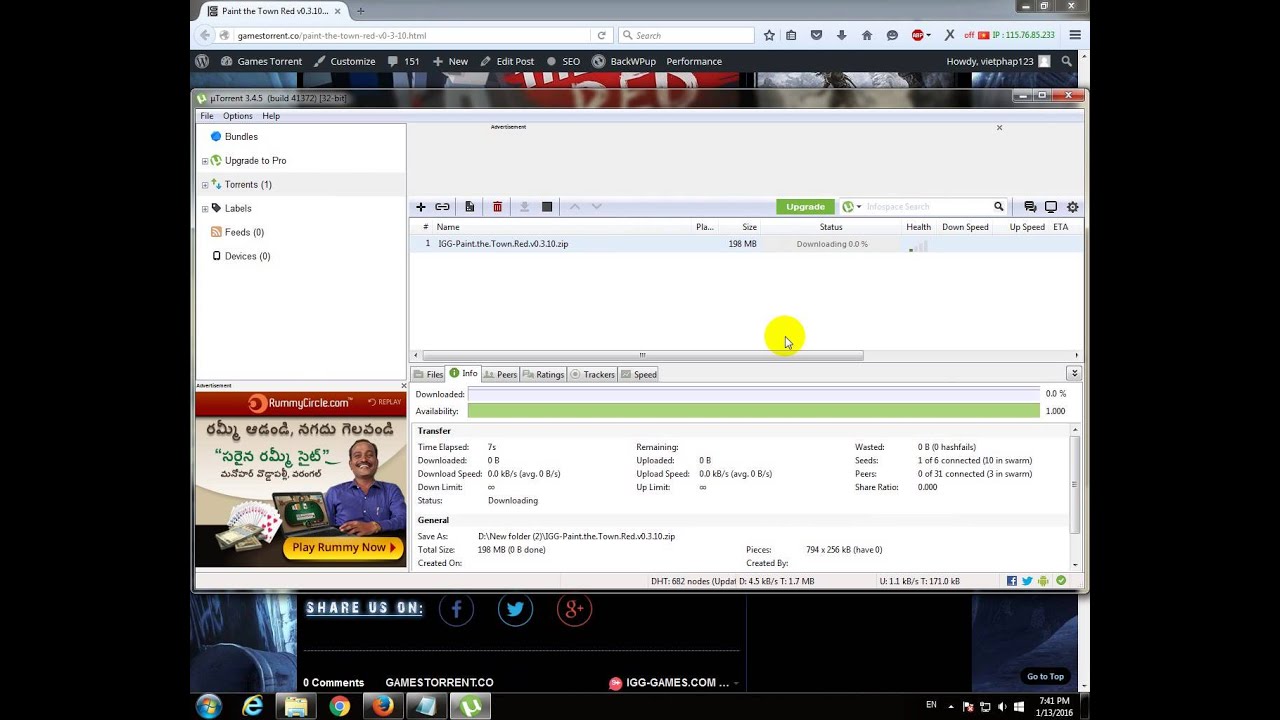
Task: Open the IGG-GAMES.COM dropdown on the web page
Action: (736, 683)
